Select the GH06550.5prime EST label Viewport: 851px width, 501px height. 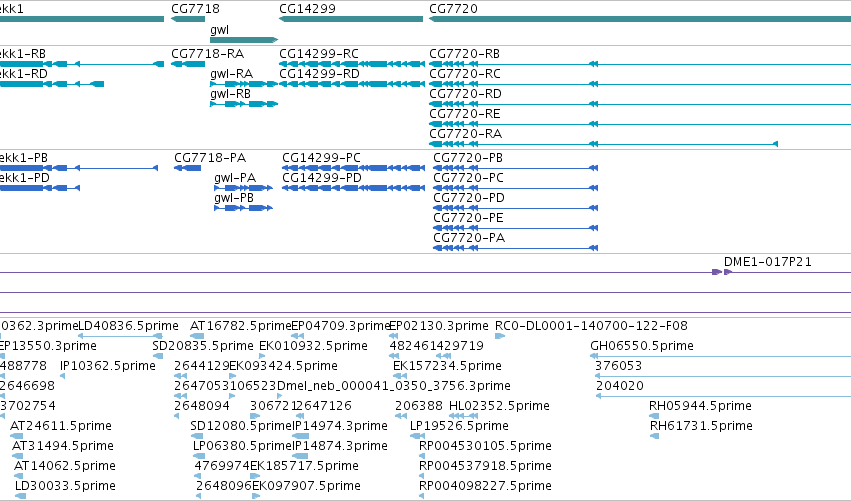click(642, 346)
